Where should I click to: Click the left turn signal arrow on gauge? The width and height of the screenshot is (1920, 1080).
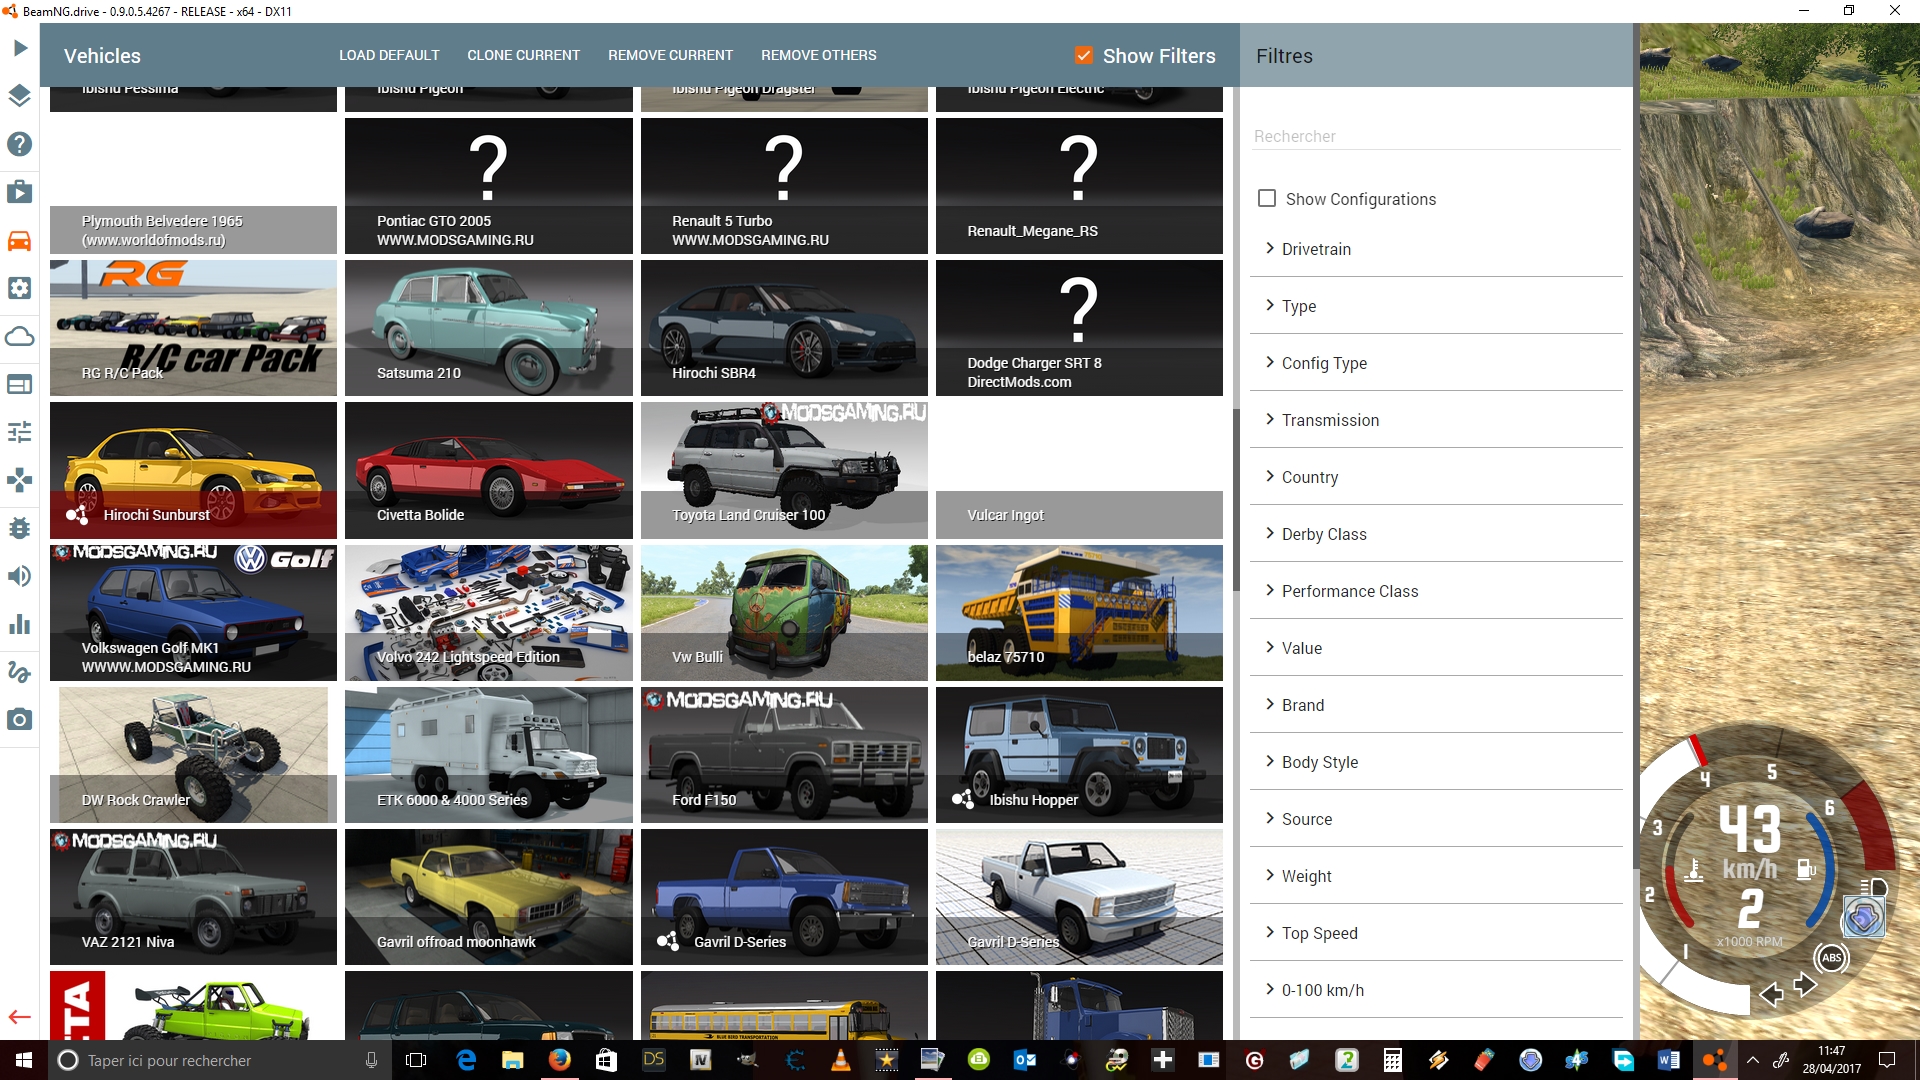tap(1771, 994)
